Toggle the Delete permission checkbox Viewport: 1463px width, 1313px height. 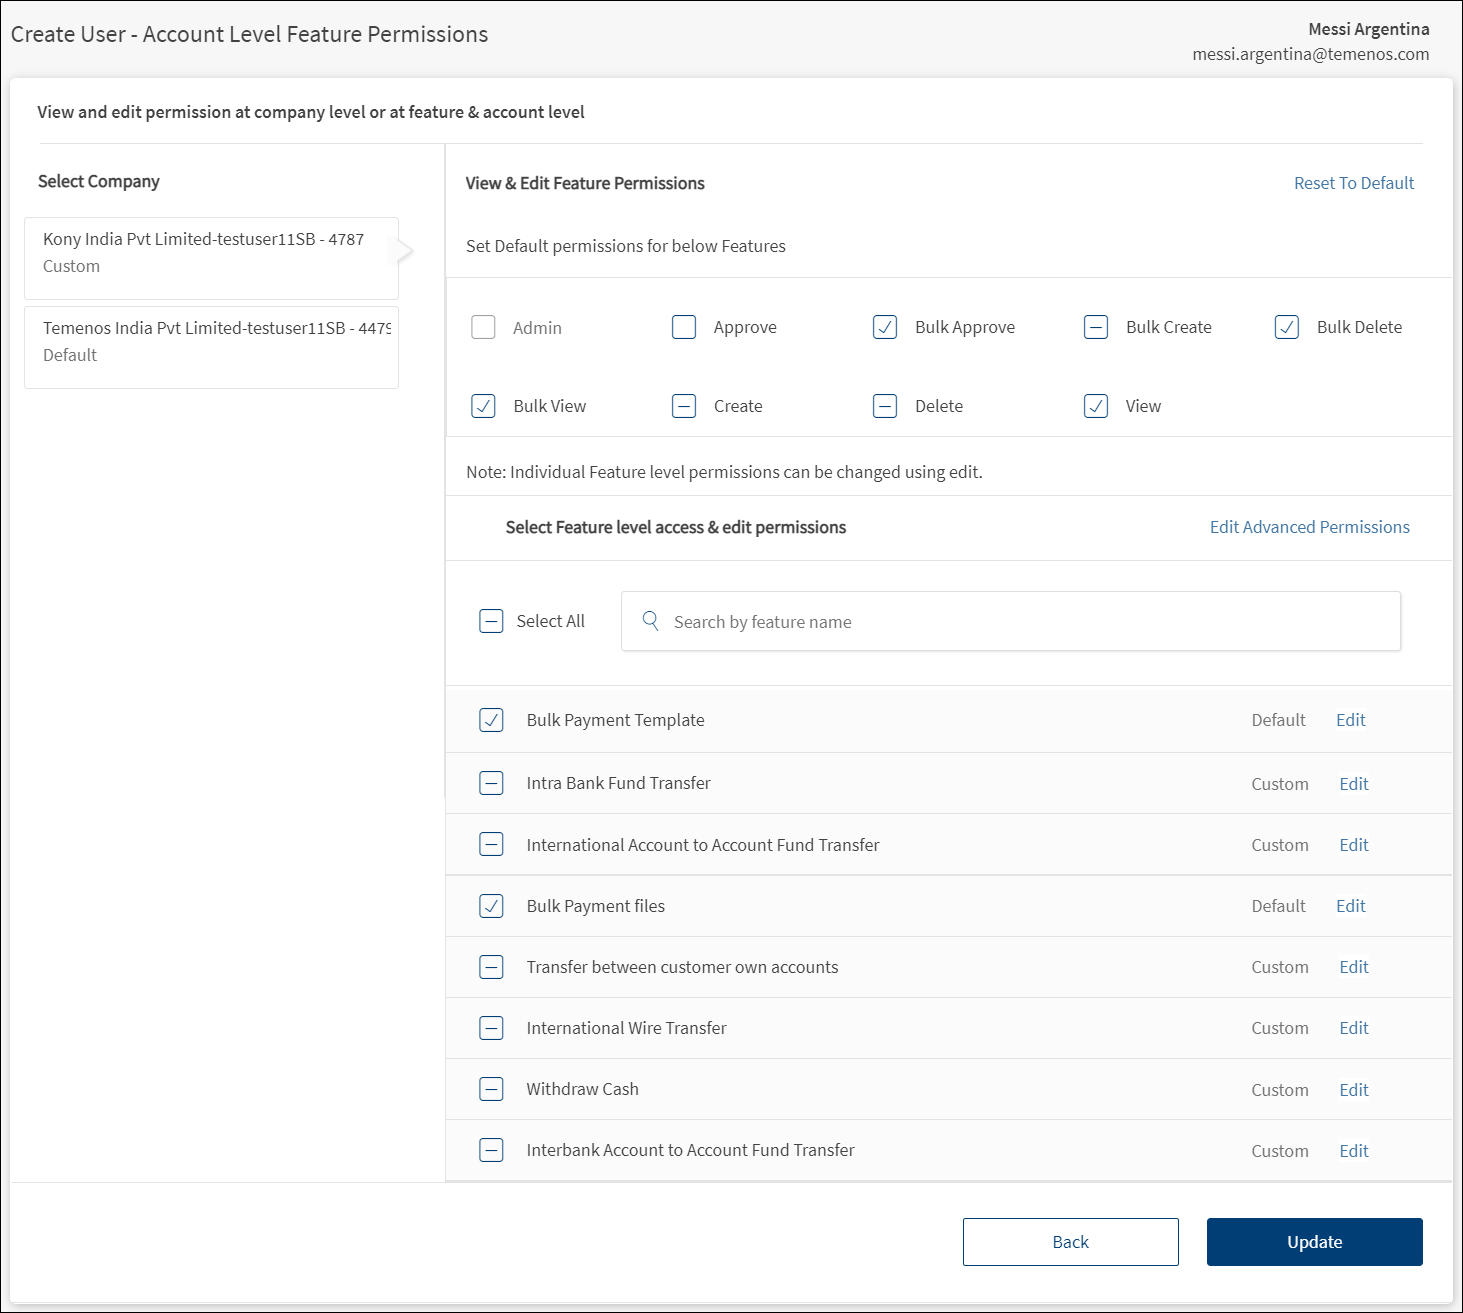[885, 406]
